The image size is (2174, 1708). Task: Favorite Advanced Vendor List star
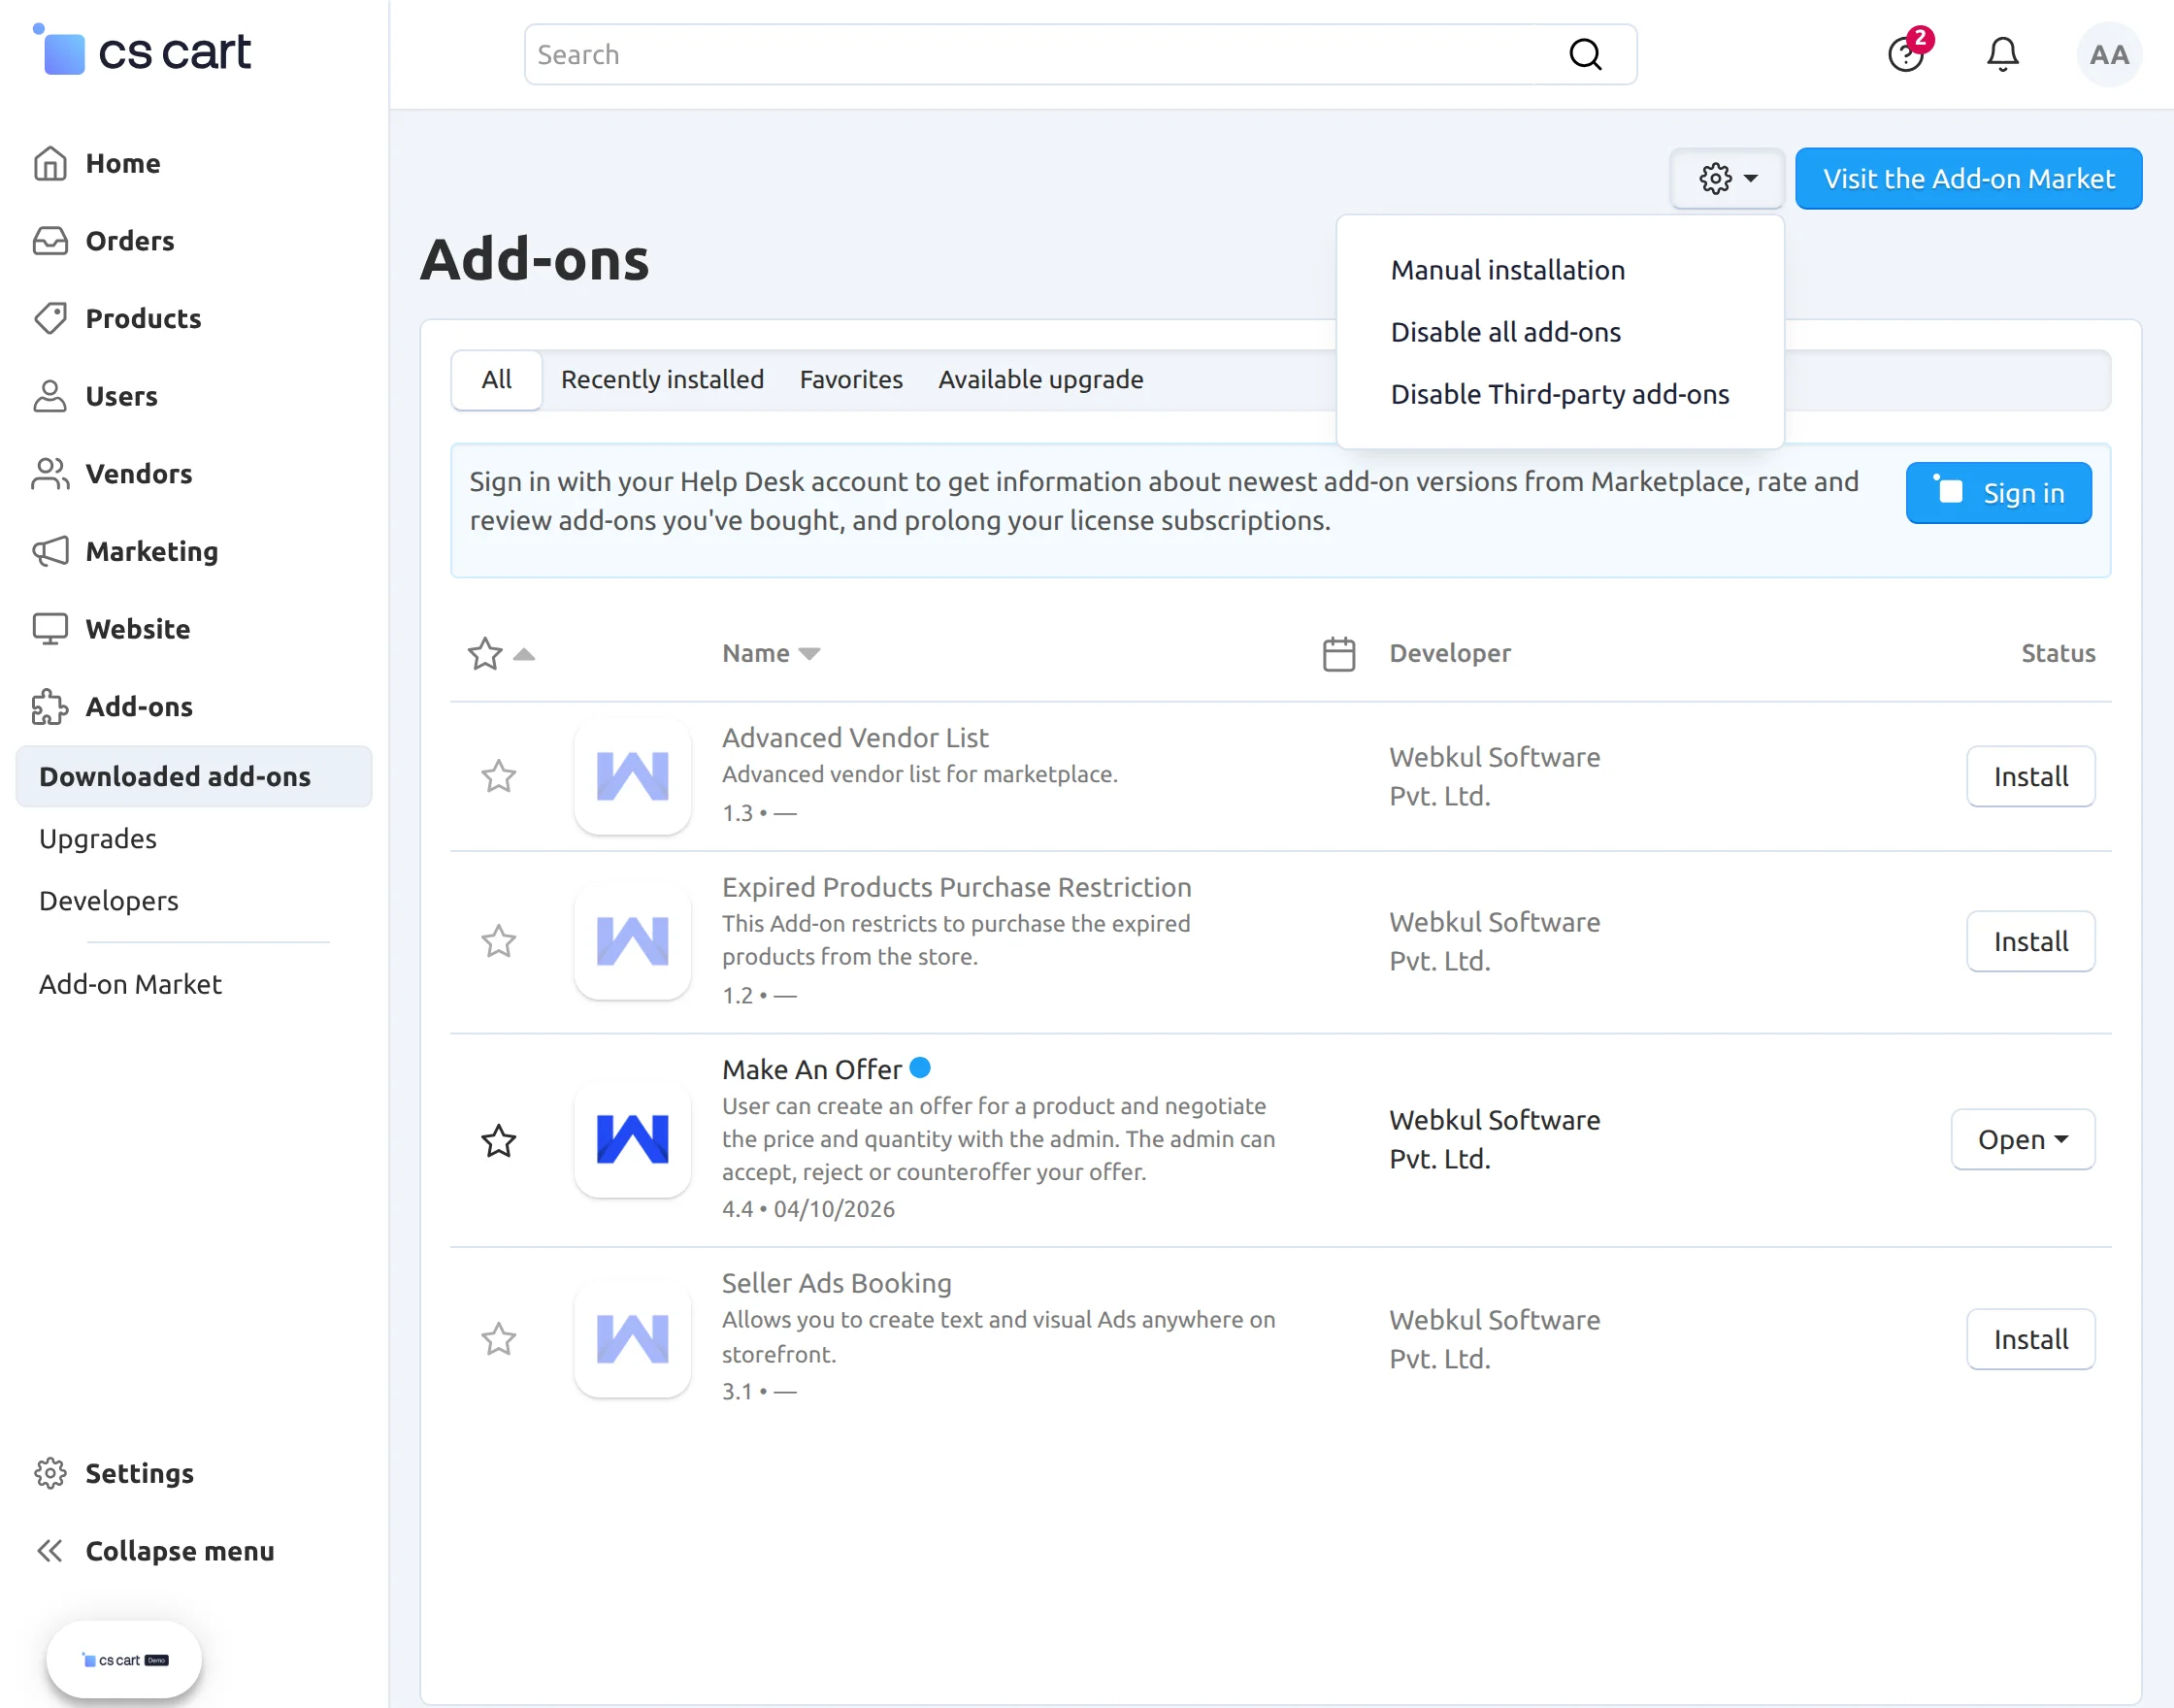point(498,776)
